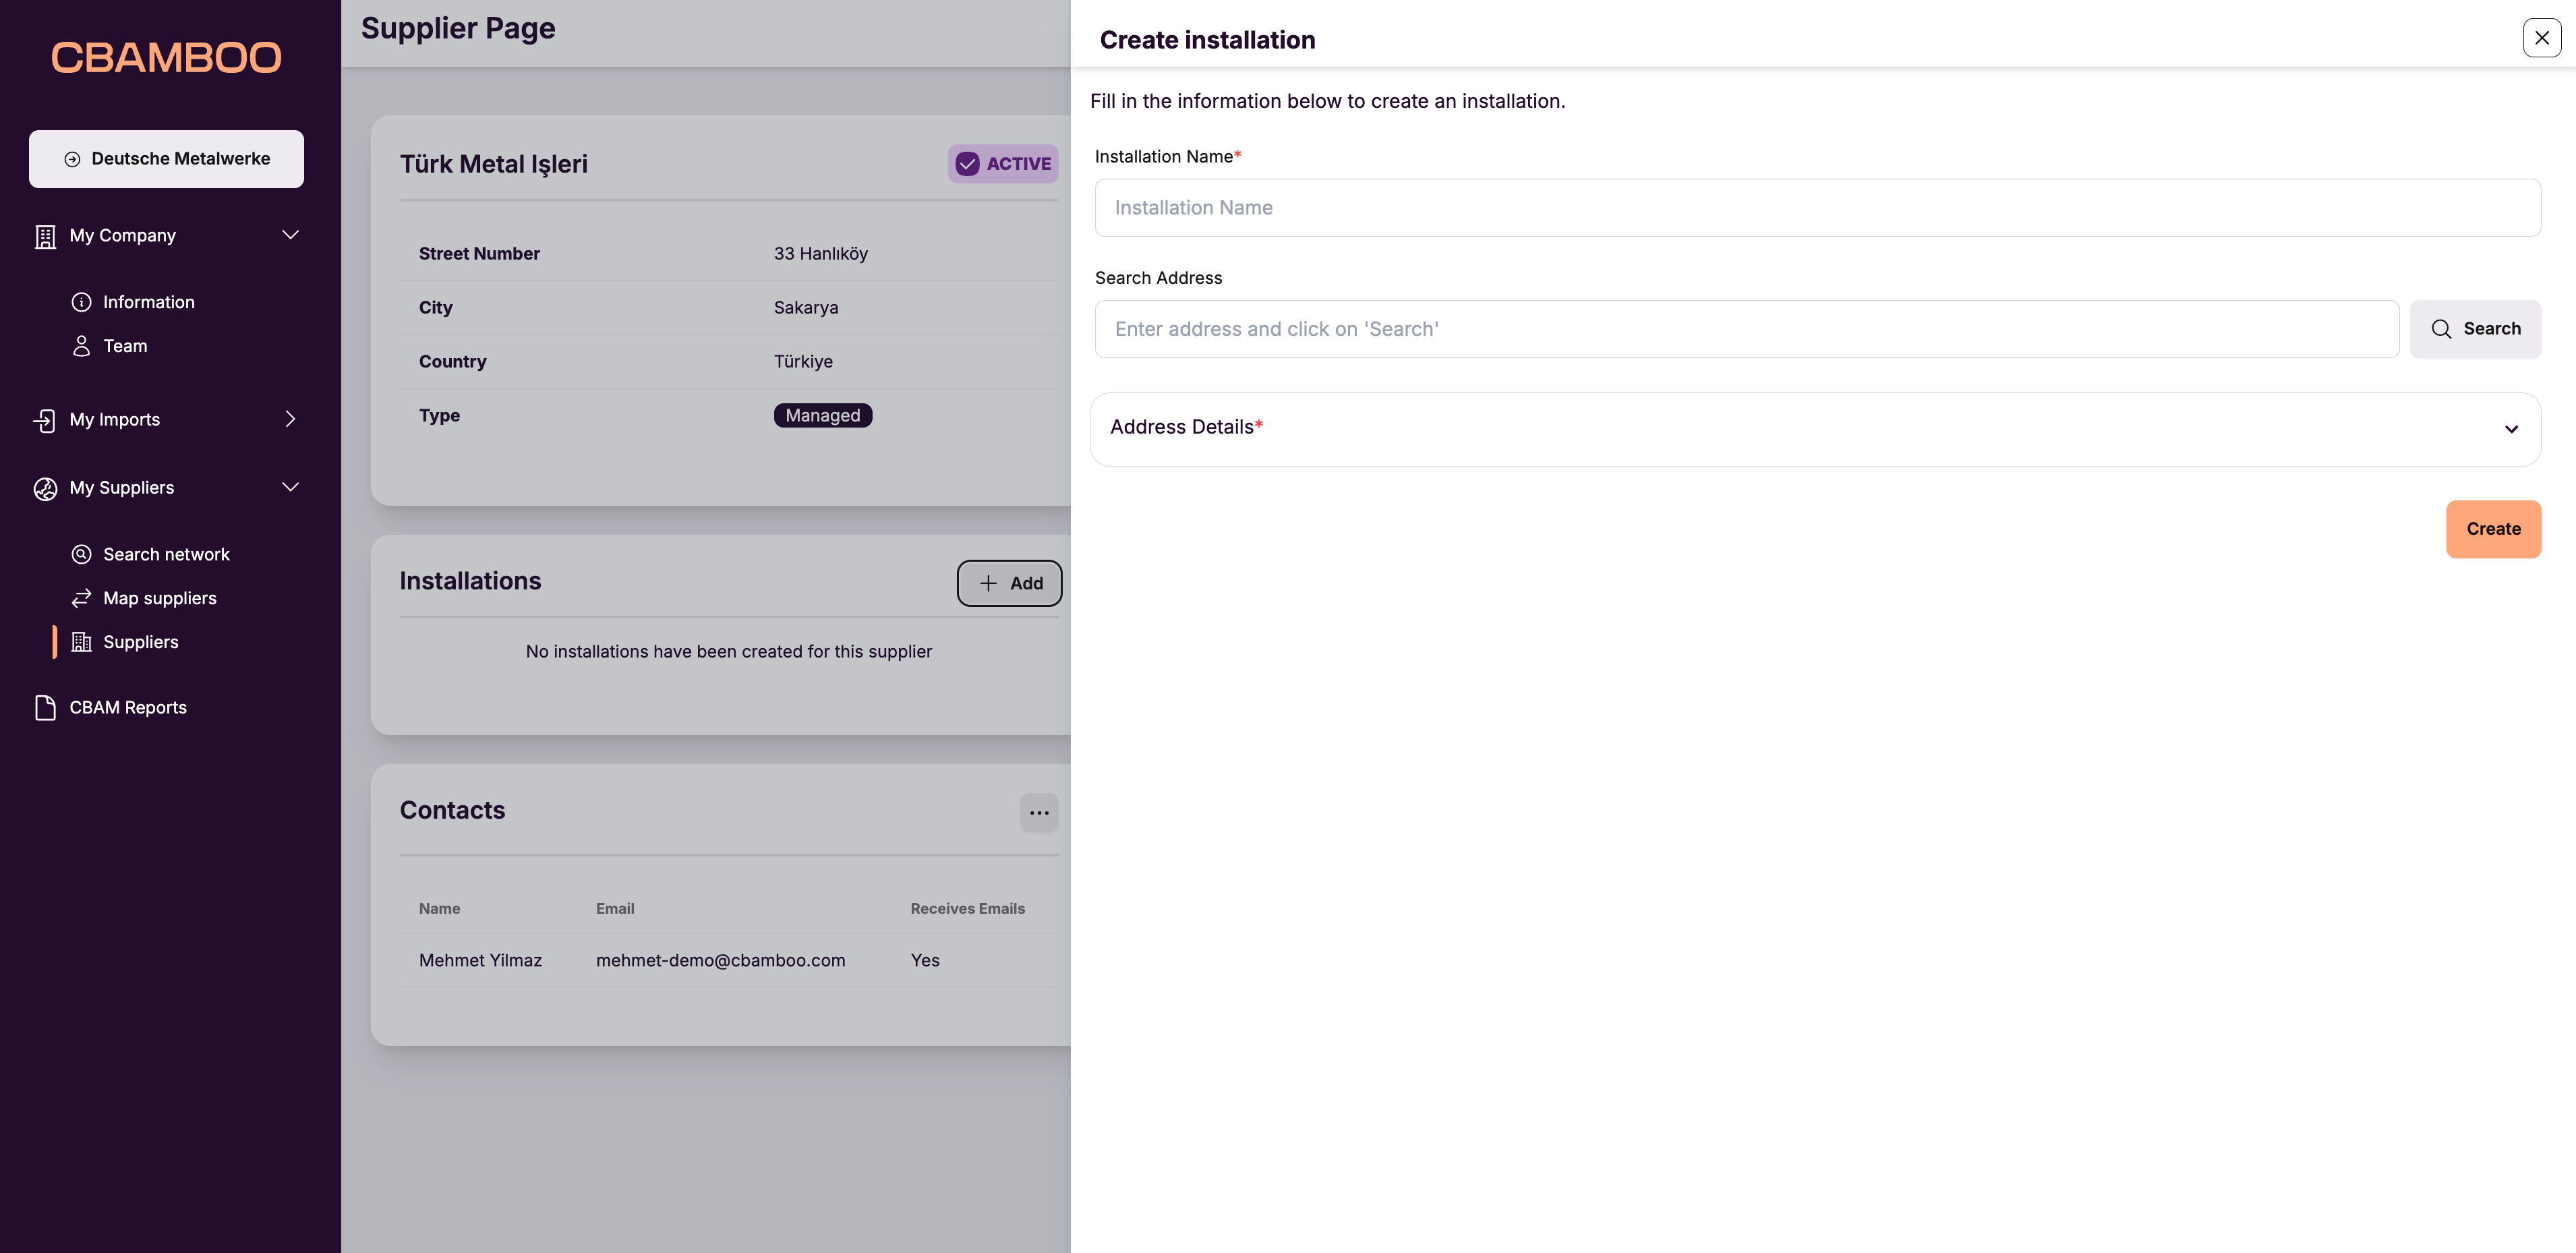Close the Create installation panel
2576x1253 pixels.
(x=2541, y=38)
